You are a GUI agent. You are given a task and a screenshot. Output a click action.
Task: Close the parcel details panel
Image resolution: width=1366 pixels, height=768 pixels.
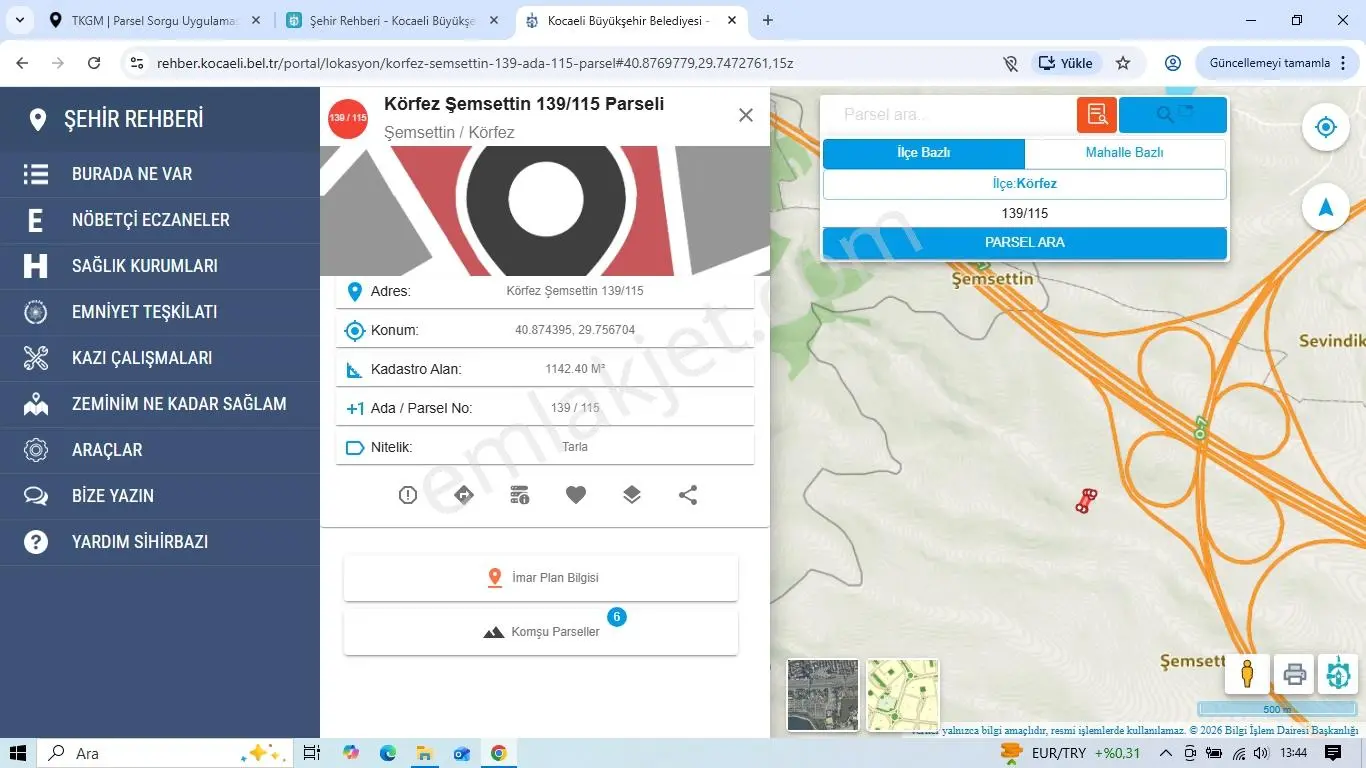(746, 115)
